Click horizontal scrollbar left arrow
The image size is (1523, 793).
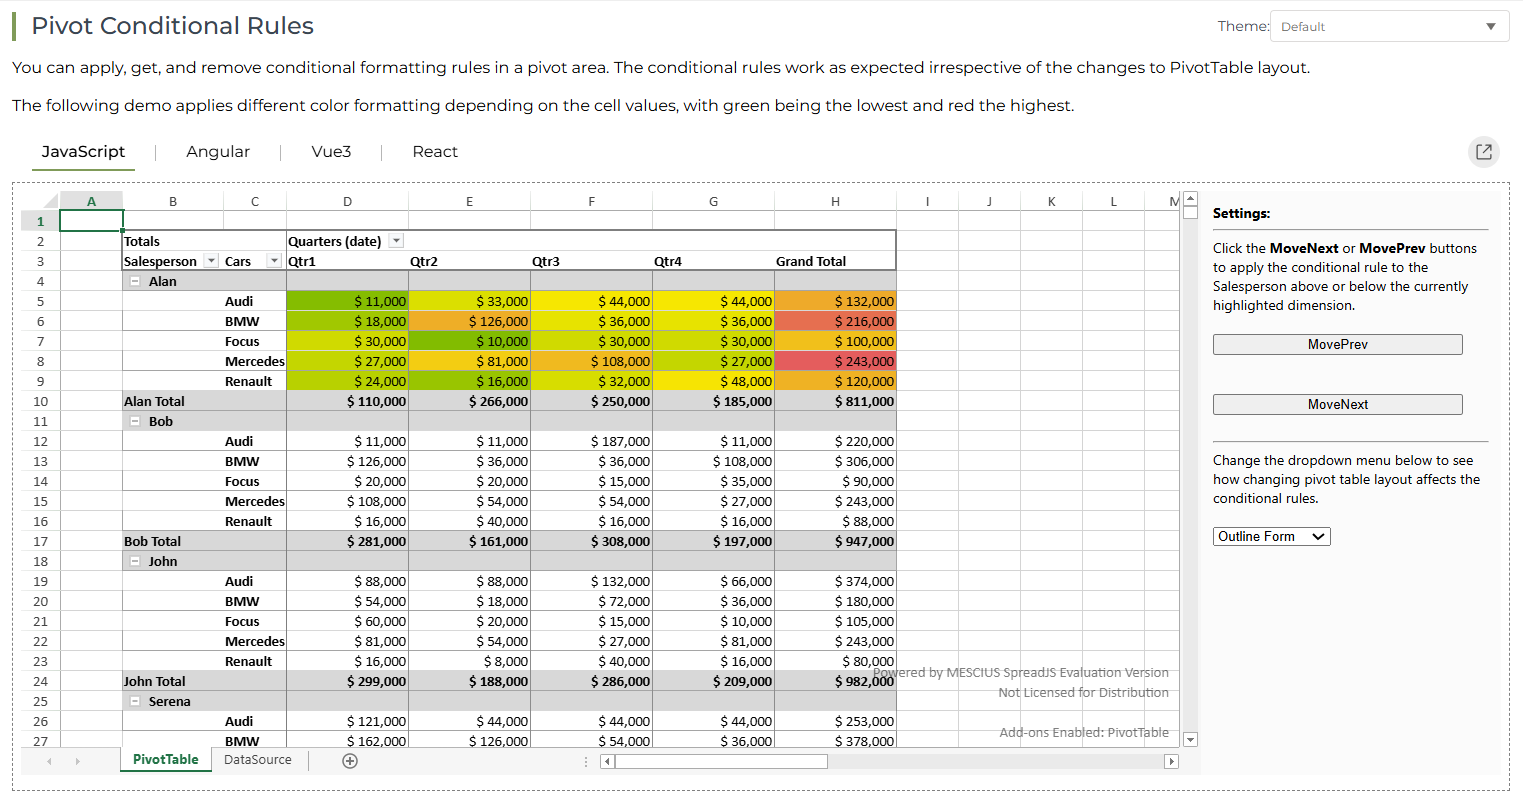[x=607, y=762]
